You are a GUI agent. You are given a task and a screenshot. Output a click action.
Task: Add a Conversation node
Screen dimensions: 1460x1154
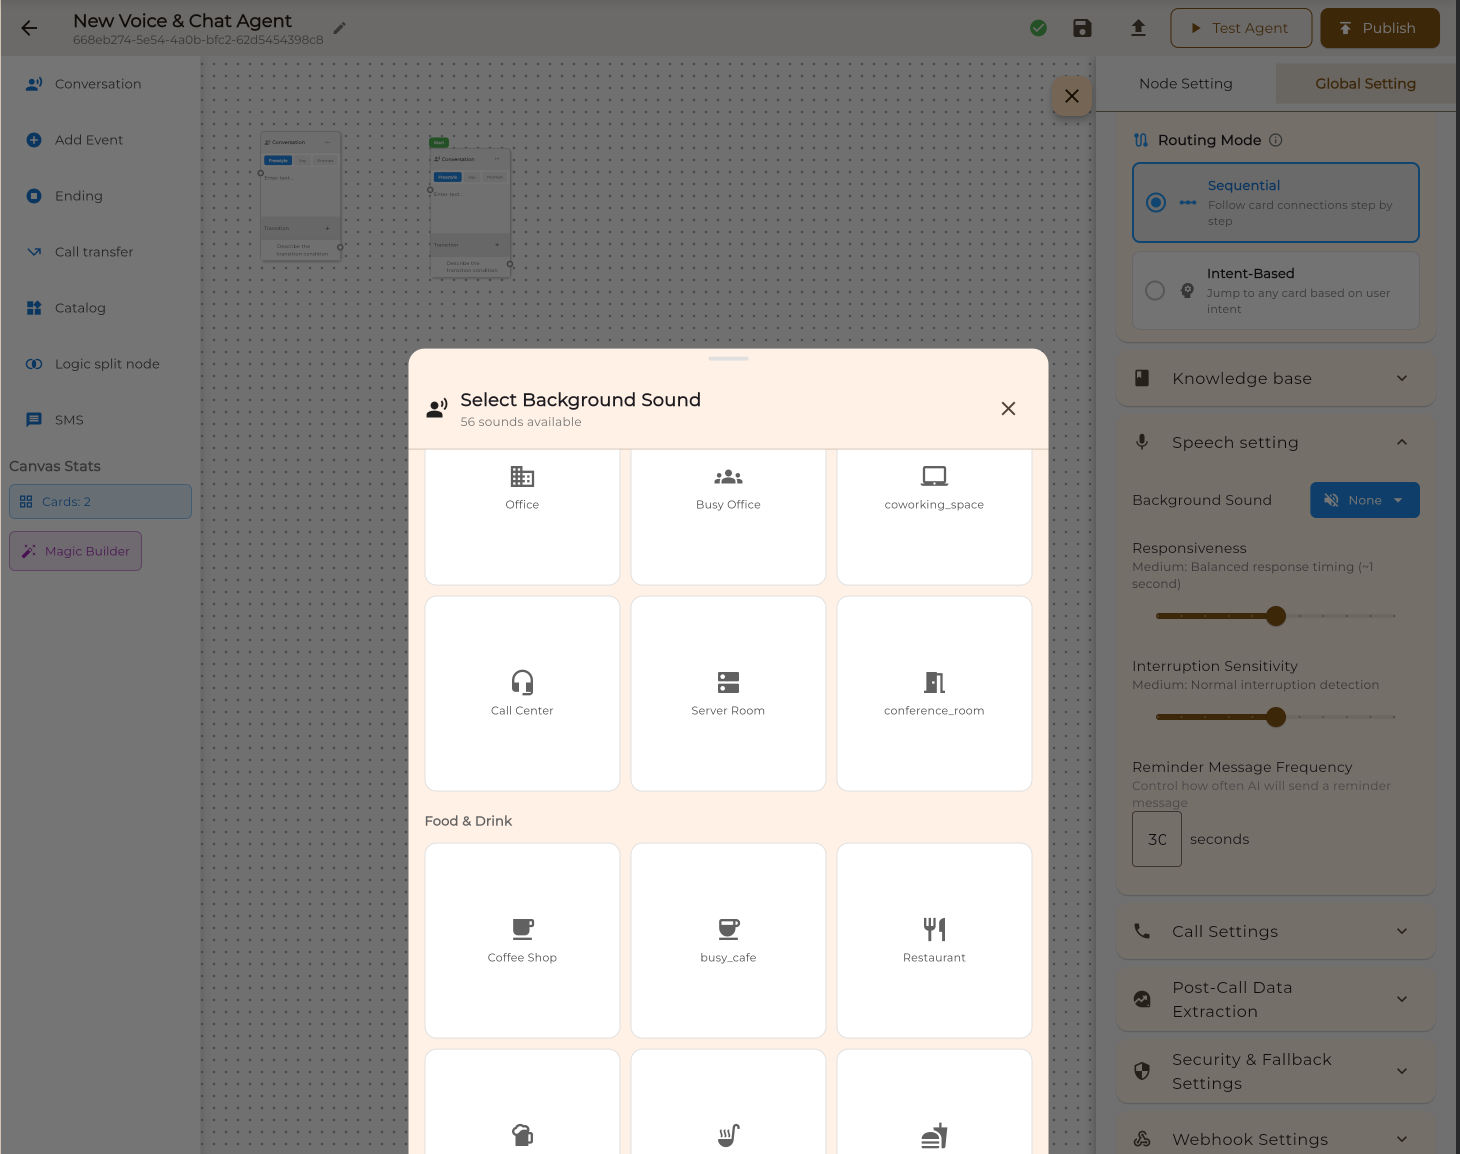[97, 84]
